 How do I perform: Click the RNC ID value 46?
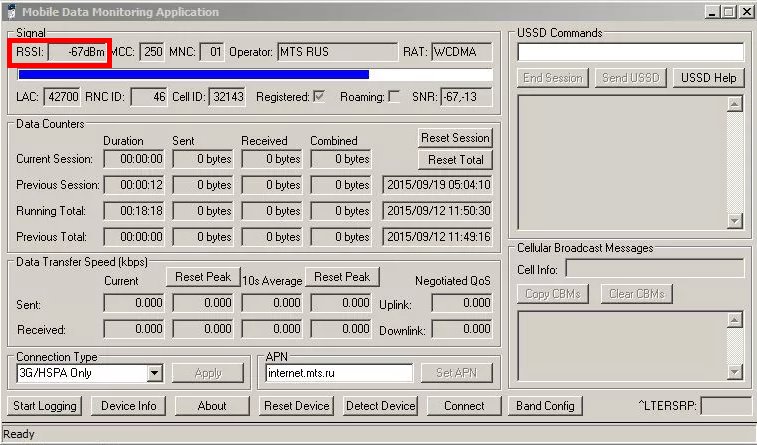pos(149,97)
